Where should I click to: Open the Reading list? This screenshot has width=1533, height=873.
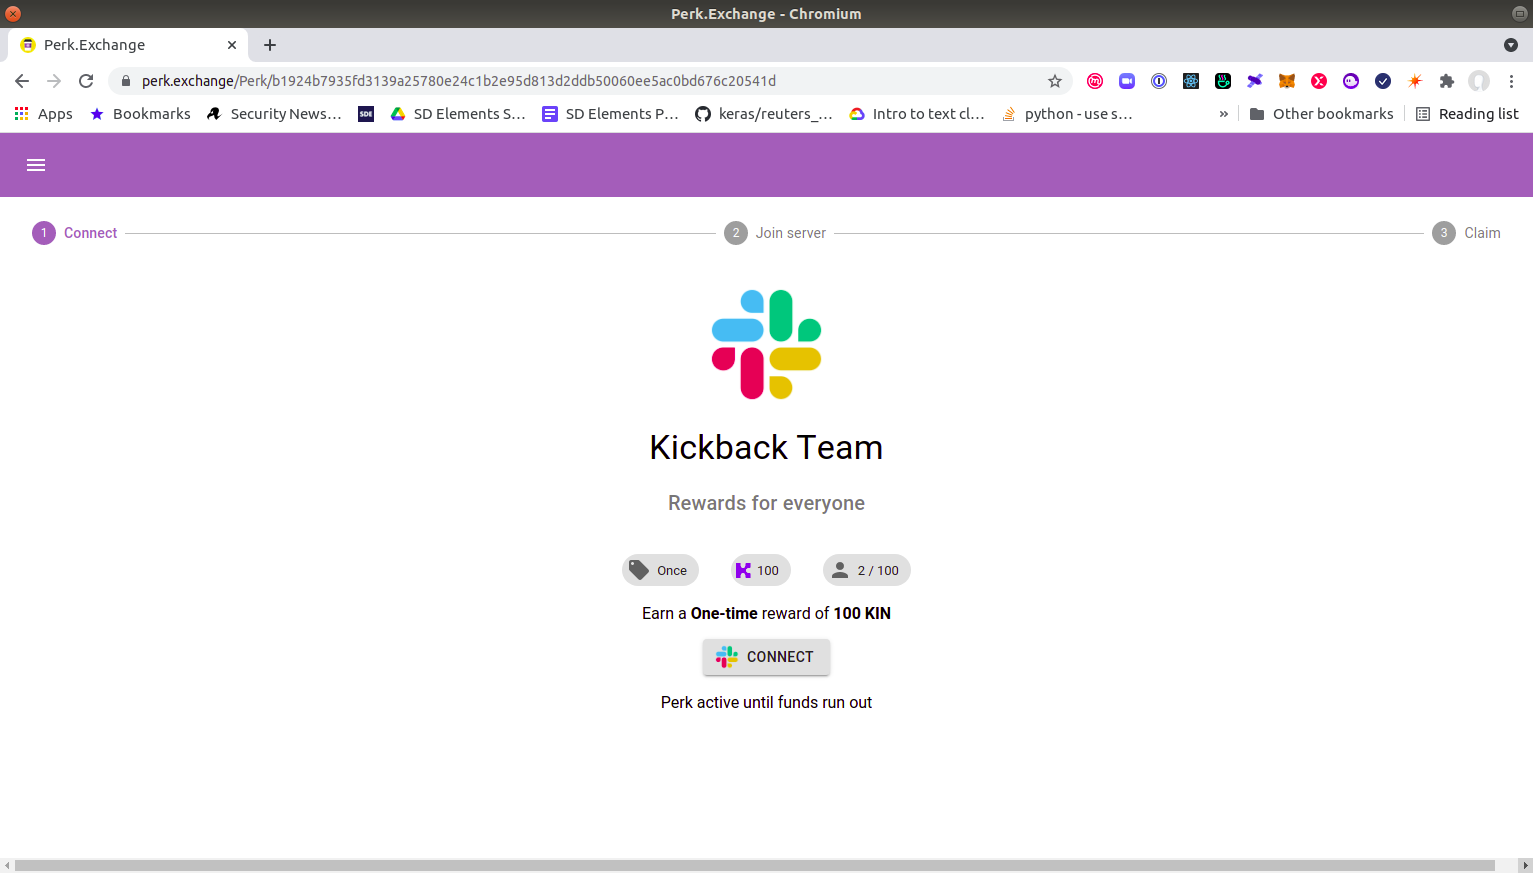pos(1467,114)
